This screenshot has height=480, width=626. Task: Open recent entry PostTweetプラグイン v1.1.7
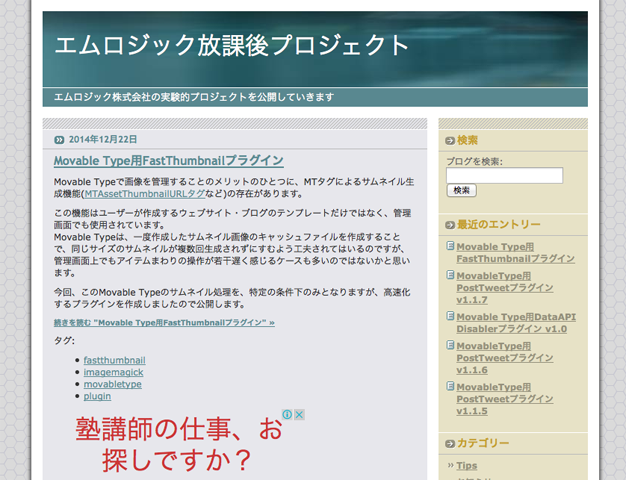(505, 288)
